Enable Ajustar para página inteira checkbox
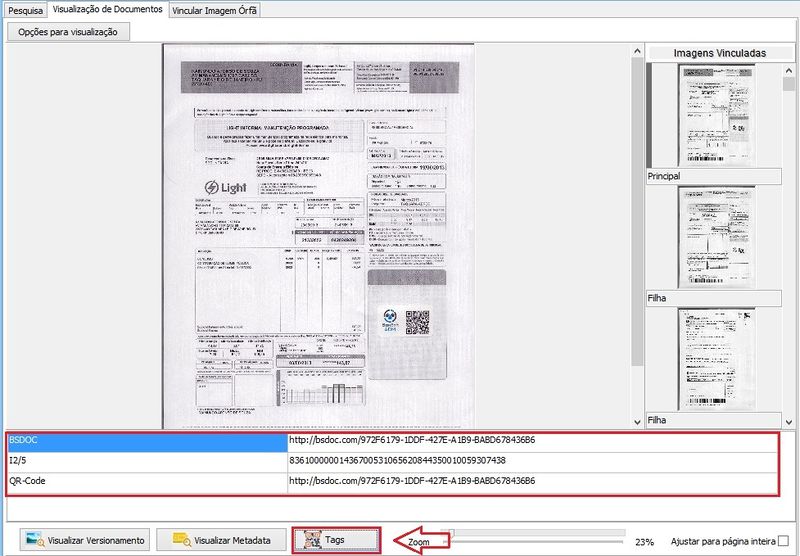800x556 pixels. [783, 540]
